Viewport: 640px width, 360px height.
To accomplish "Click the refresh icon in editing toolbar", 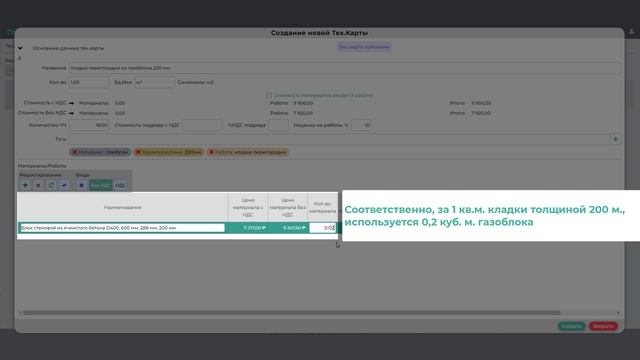I will (51, 185).
